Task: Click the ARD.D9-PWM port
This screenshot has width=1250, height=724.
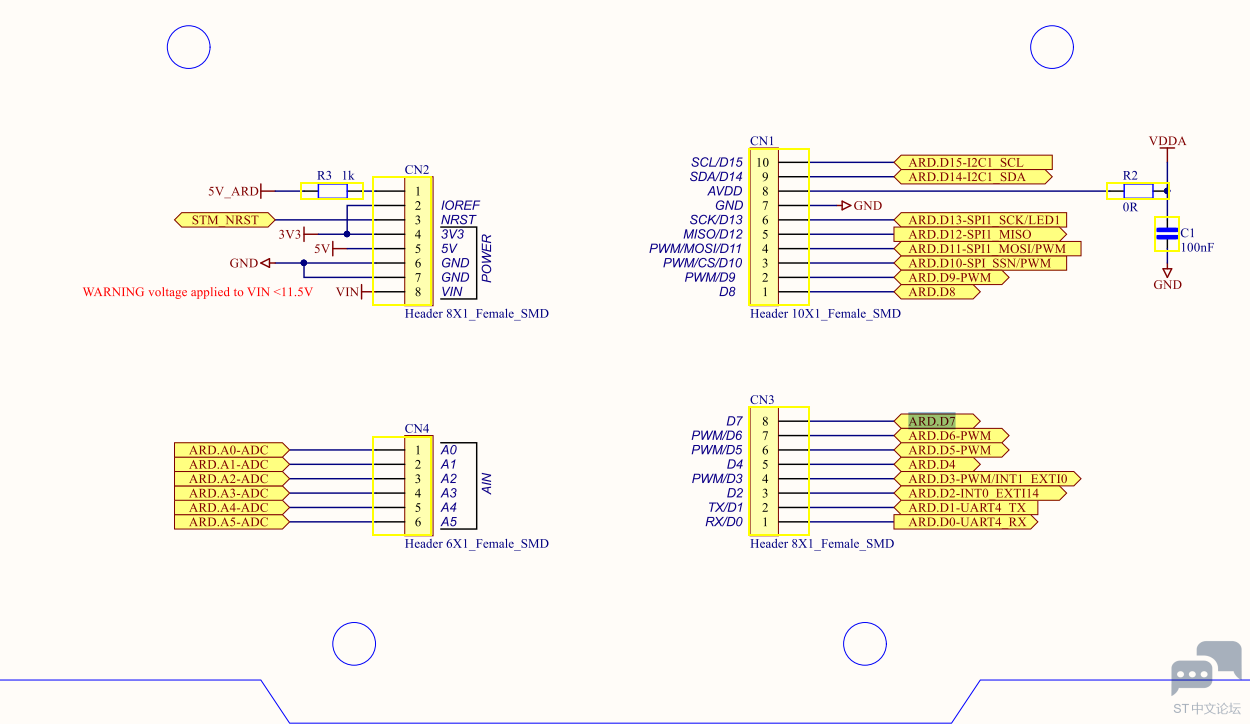Action: tap(953, 278)
